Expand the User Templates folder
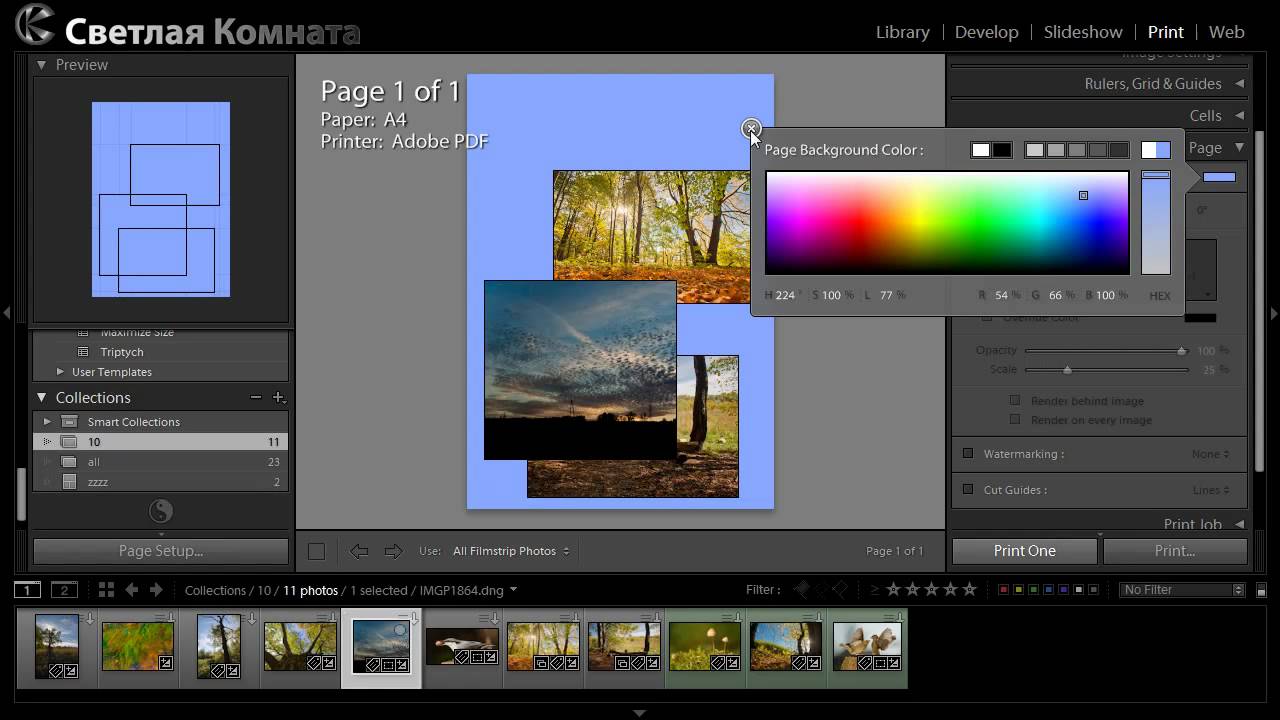 point(60,372)
